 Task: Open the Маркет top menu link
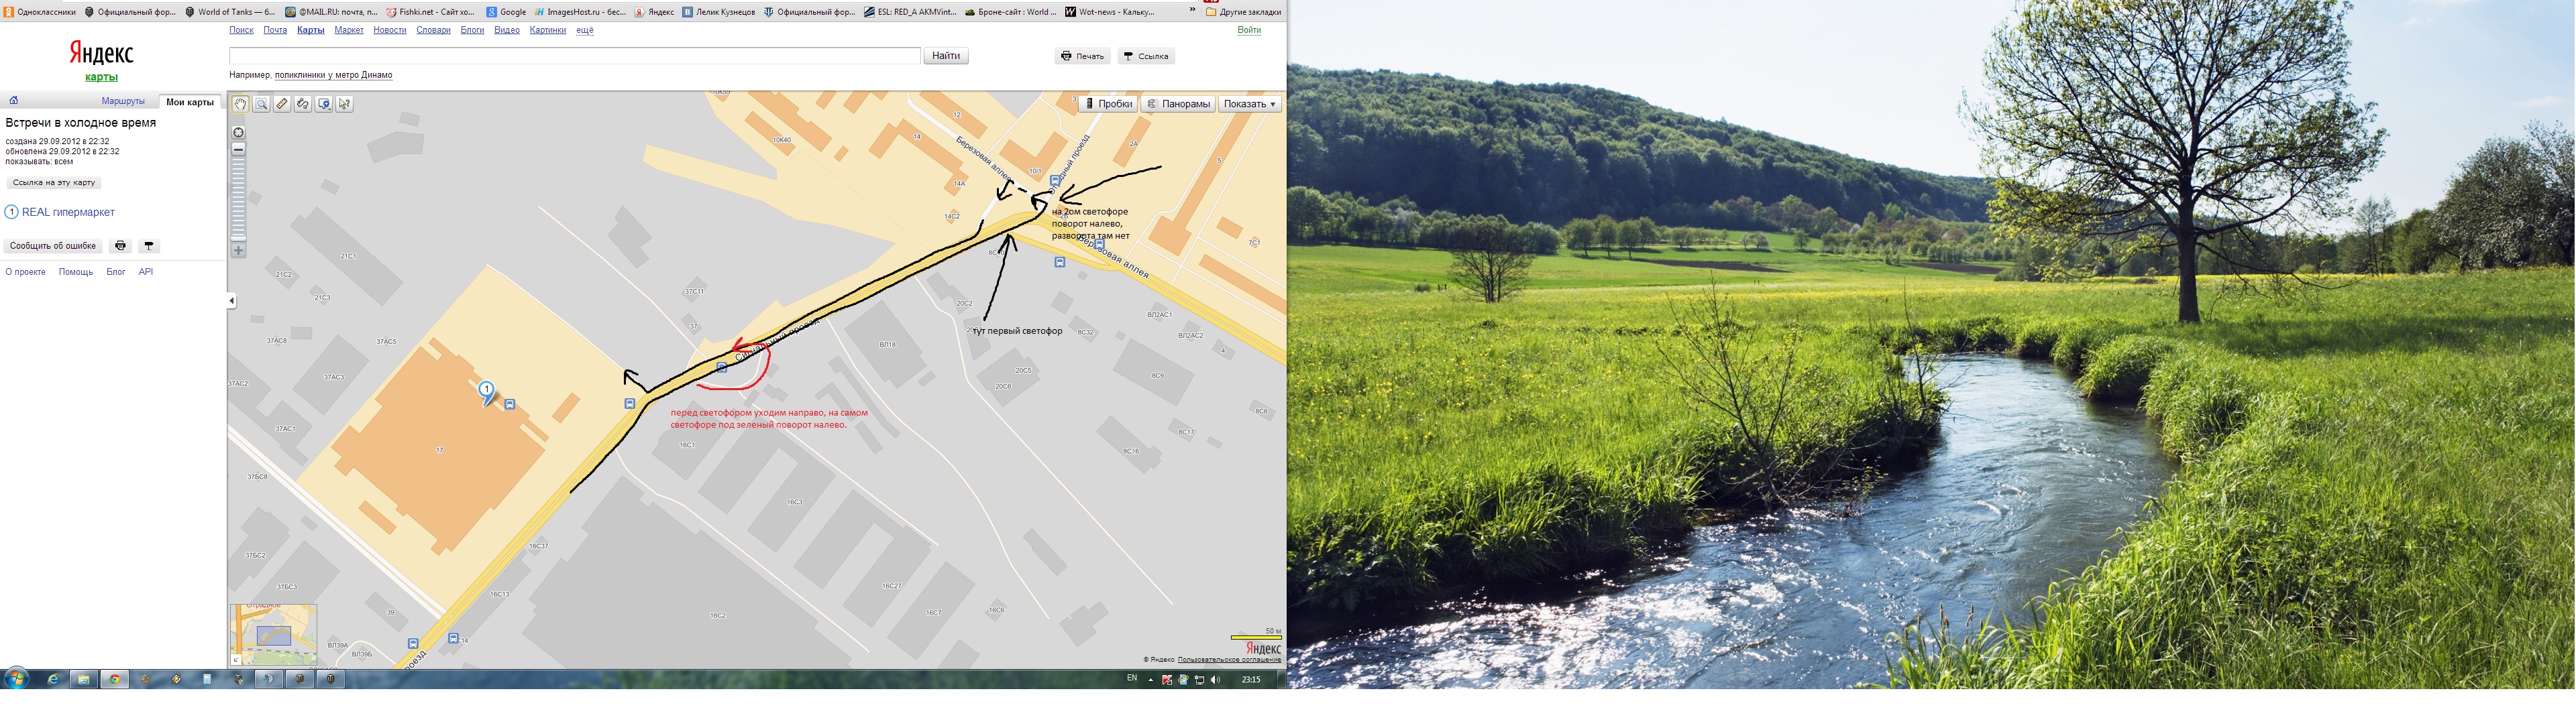point(349,30)
